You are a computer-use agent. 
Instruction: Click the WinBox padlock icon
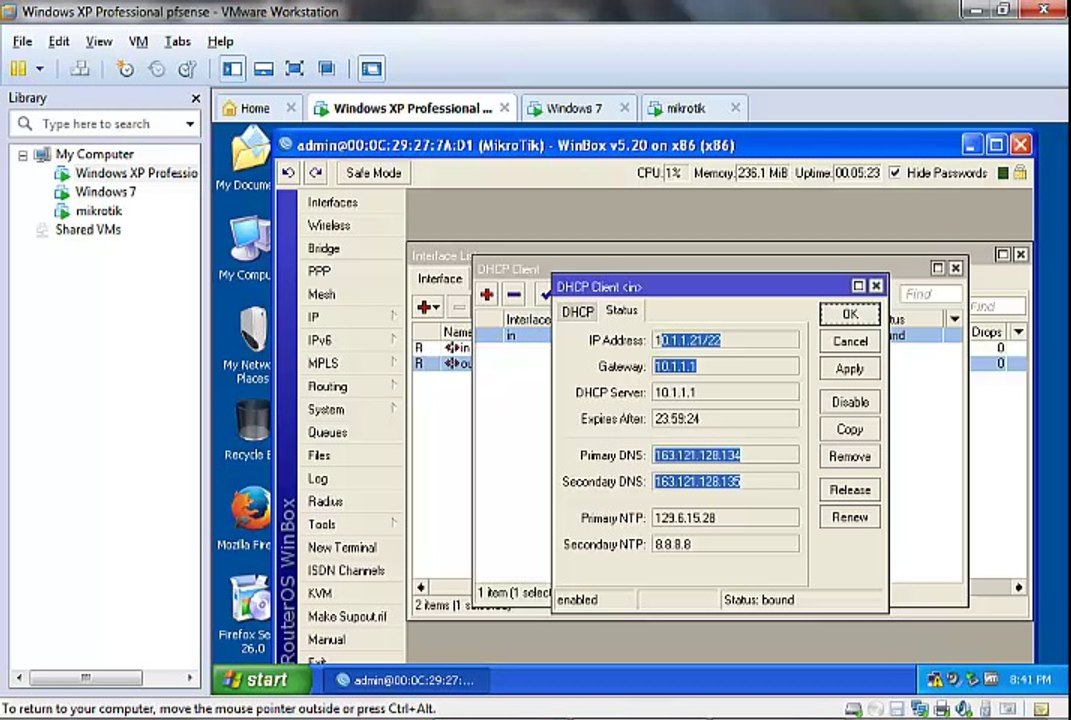[x=1020, y=172]
